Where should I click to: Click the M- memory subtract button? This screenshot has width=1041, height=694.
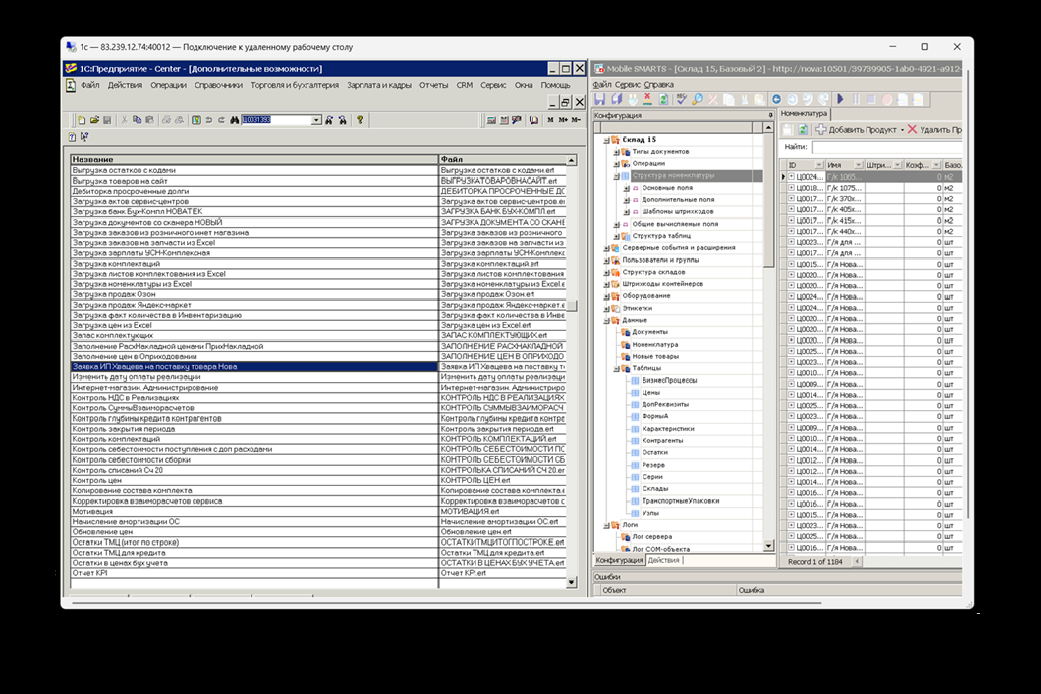pos(576,120)
